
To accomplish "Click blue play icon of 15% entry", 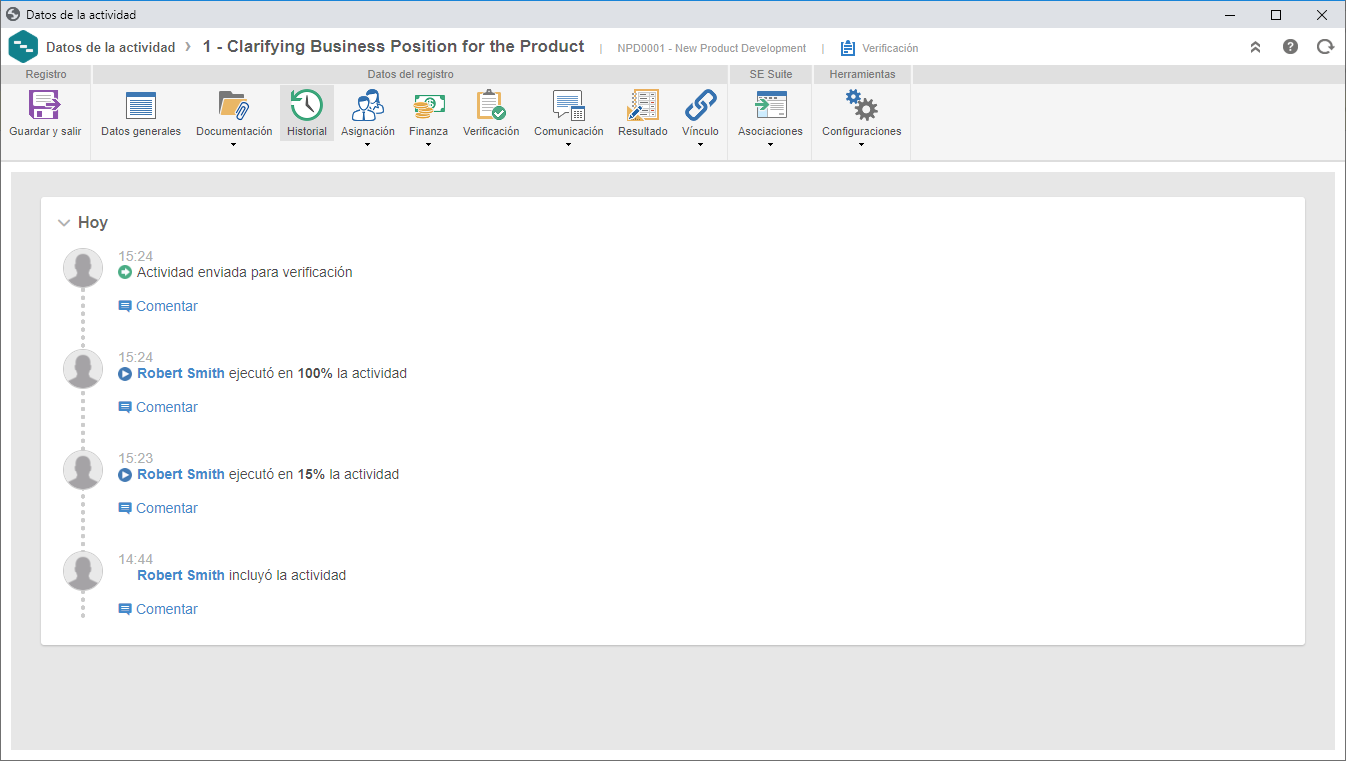I will [x=125, y=474].
